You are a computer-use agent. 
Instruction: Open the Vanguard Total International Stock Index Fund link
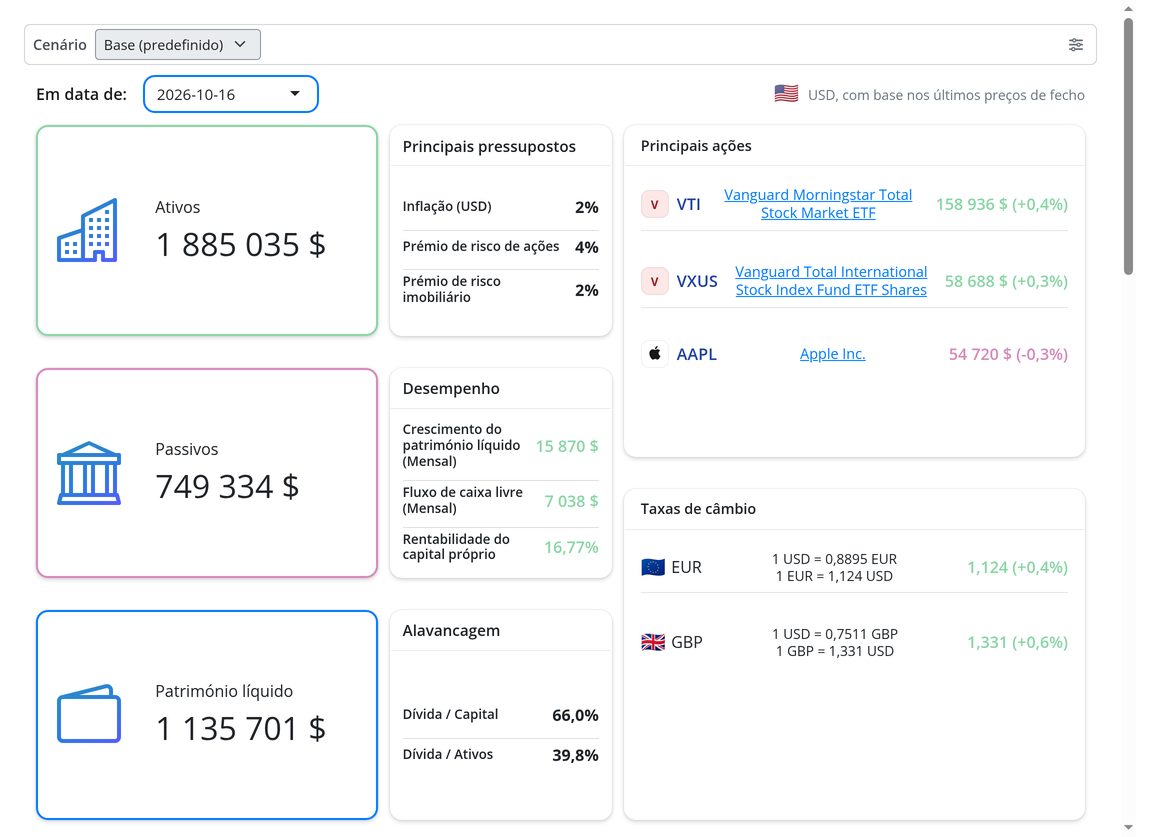(x=831, y=280)
